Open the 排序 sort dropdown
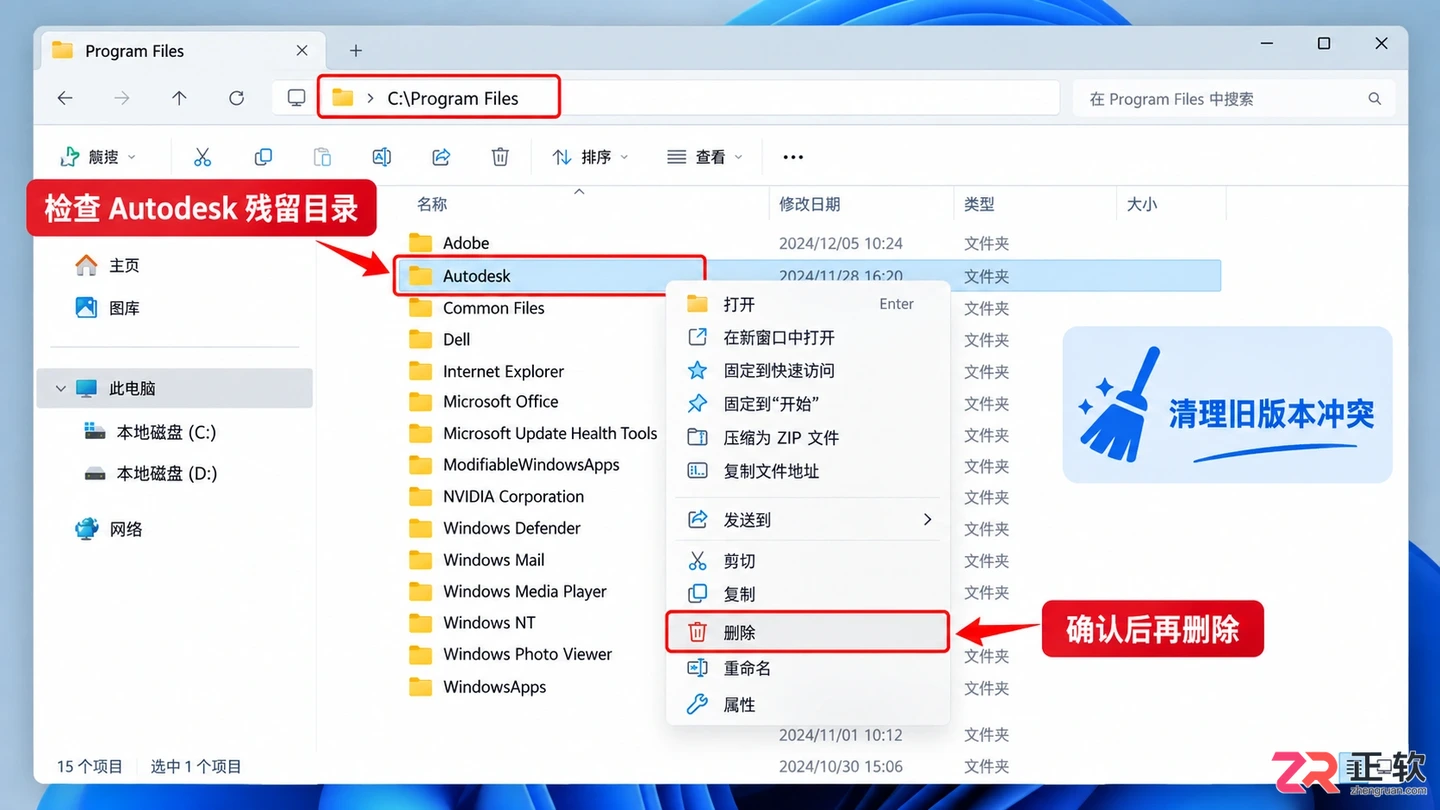This screenshot has height=810, width=1440. tap(591, 157)
